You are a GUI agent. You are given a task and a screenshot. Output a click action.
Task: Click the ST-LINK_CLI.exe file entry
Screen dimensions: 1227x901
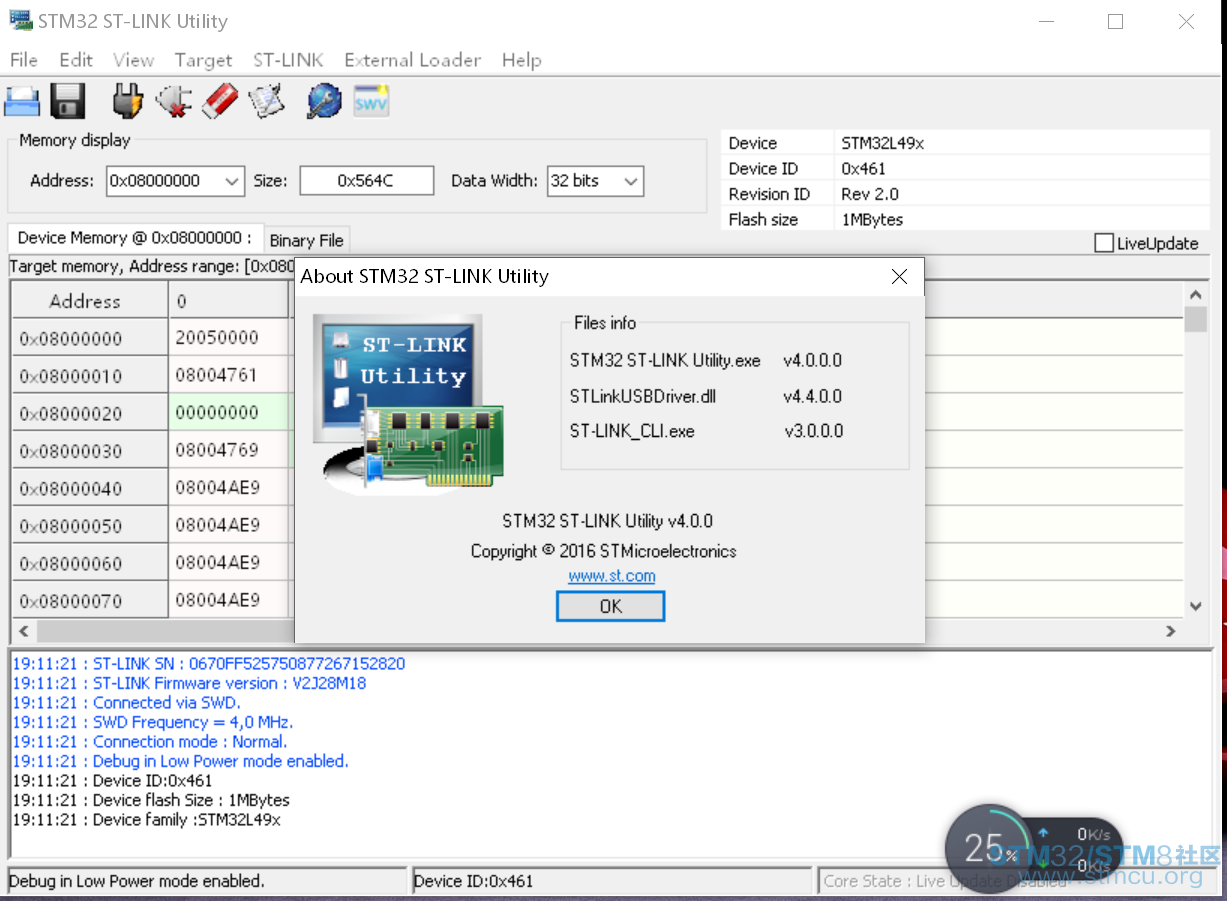632,432
